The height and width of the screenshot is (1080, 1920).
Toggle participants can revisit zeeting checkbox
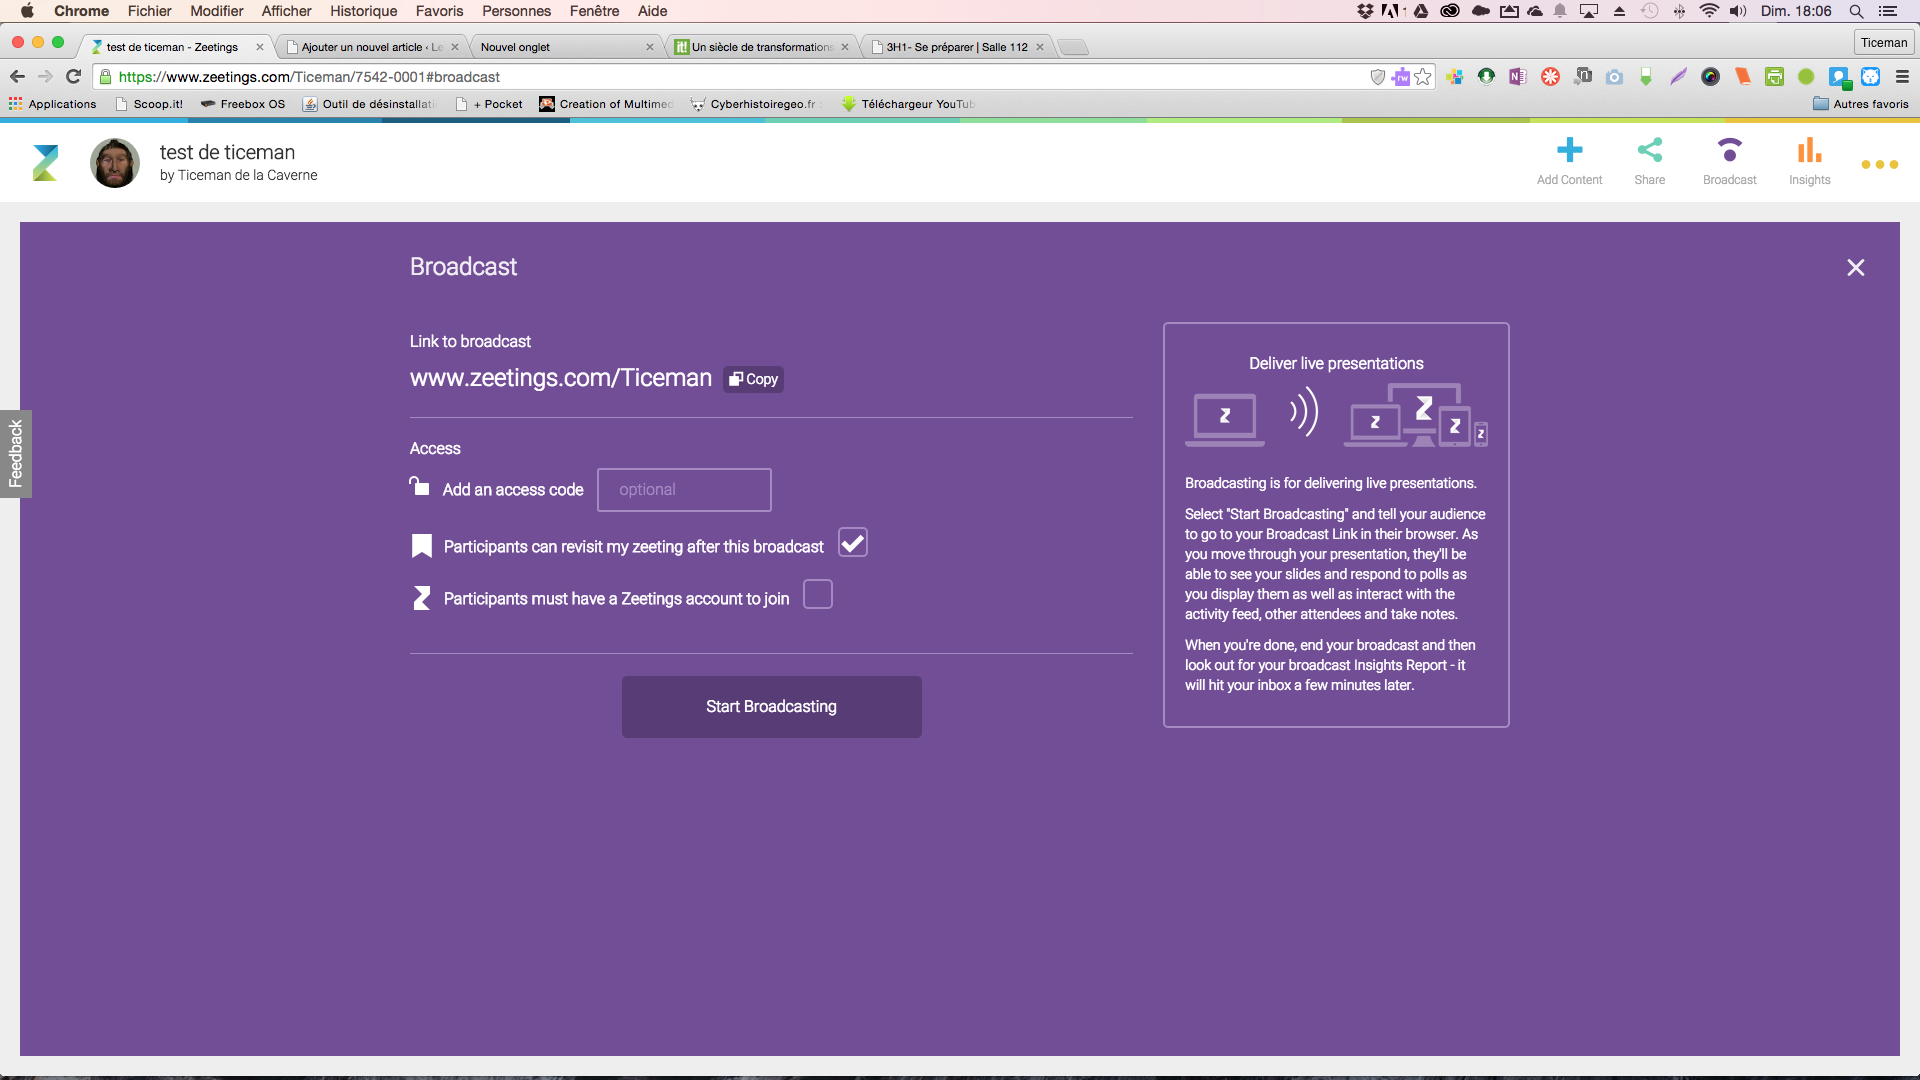click(x=853, y=543)
